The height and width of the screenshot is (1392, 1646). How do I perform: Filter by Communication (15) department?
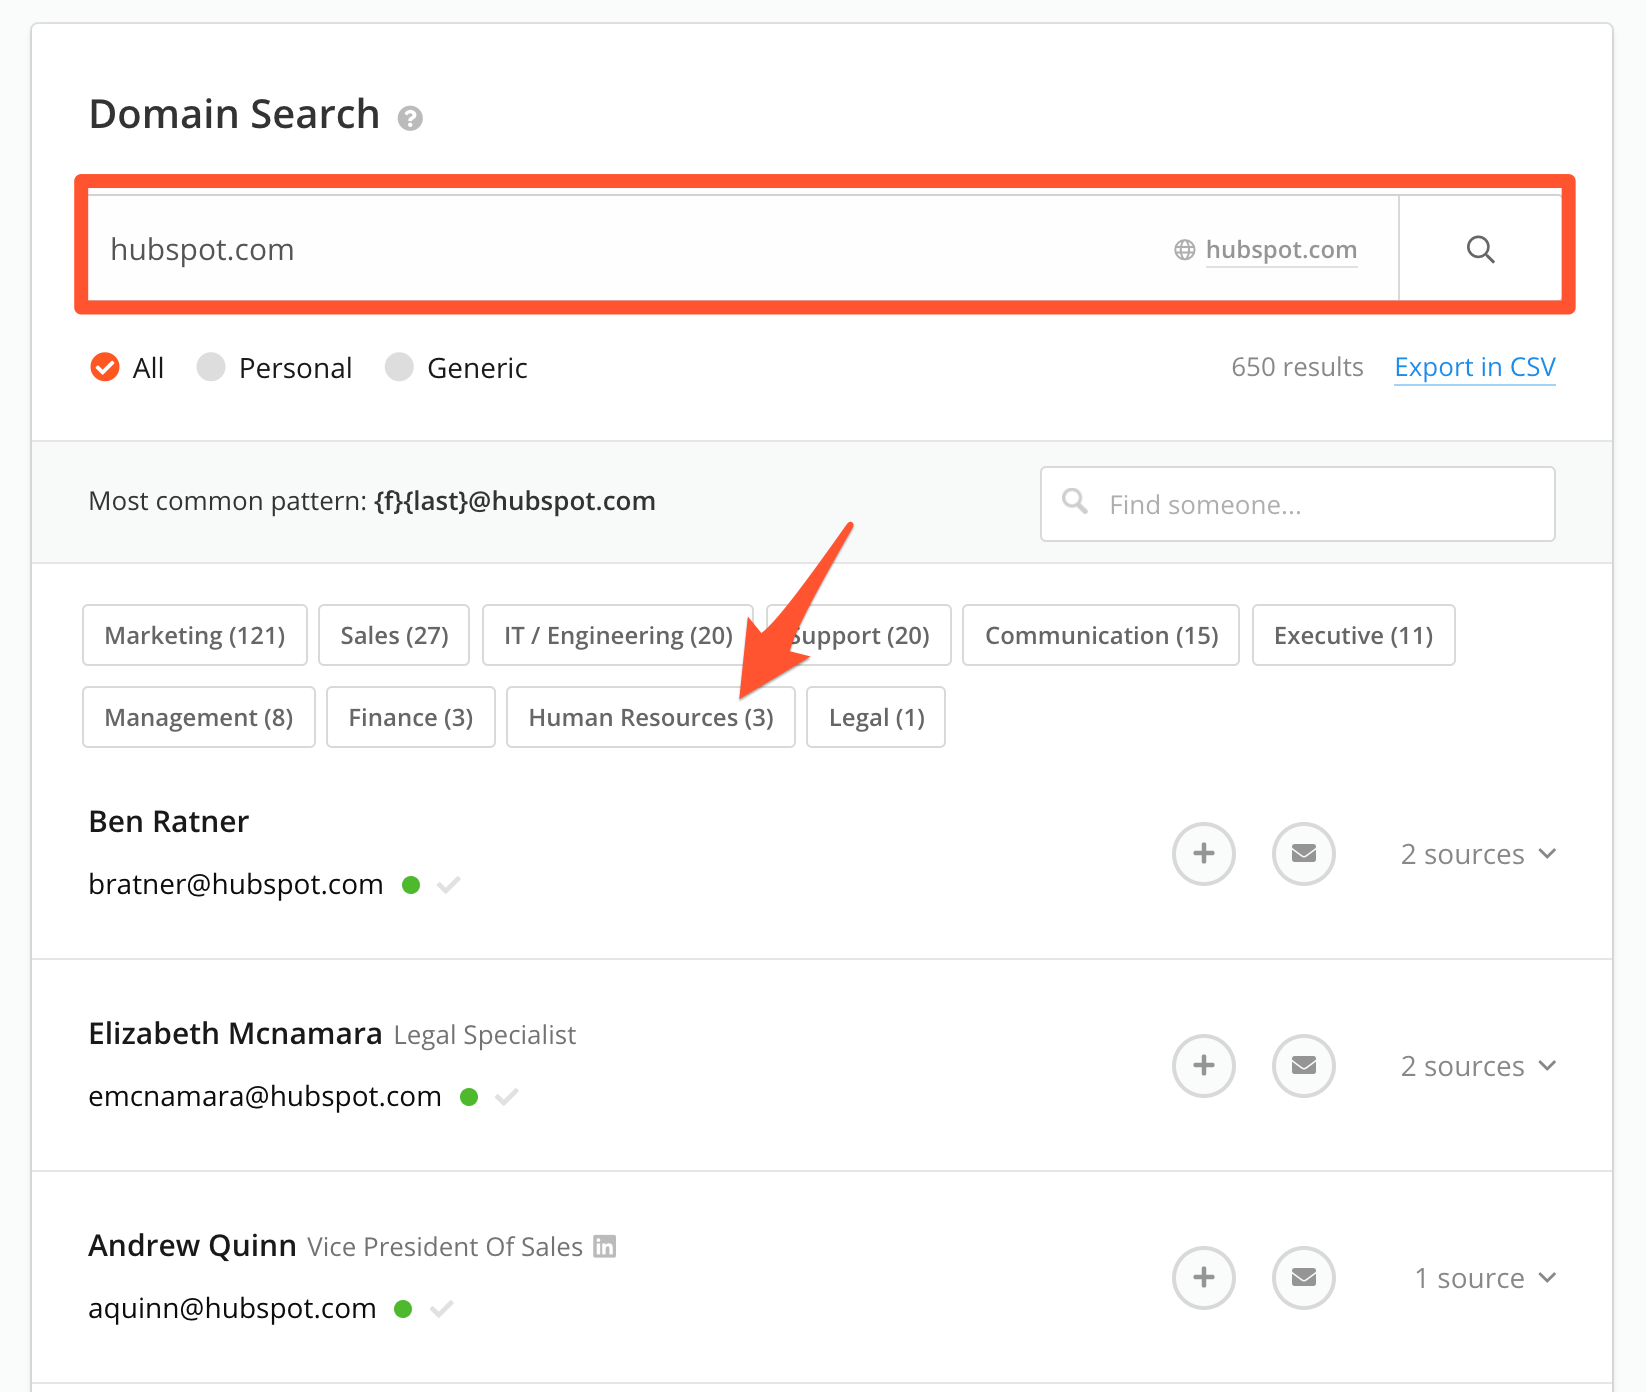point(1101,635)
